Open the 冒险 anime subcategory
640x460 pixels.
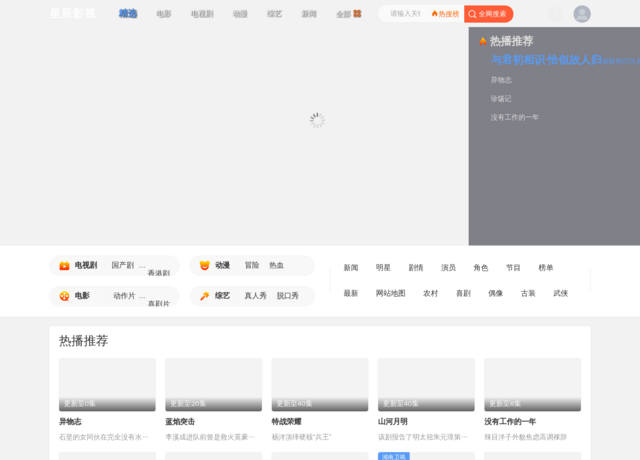click(x=252, y=265)
